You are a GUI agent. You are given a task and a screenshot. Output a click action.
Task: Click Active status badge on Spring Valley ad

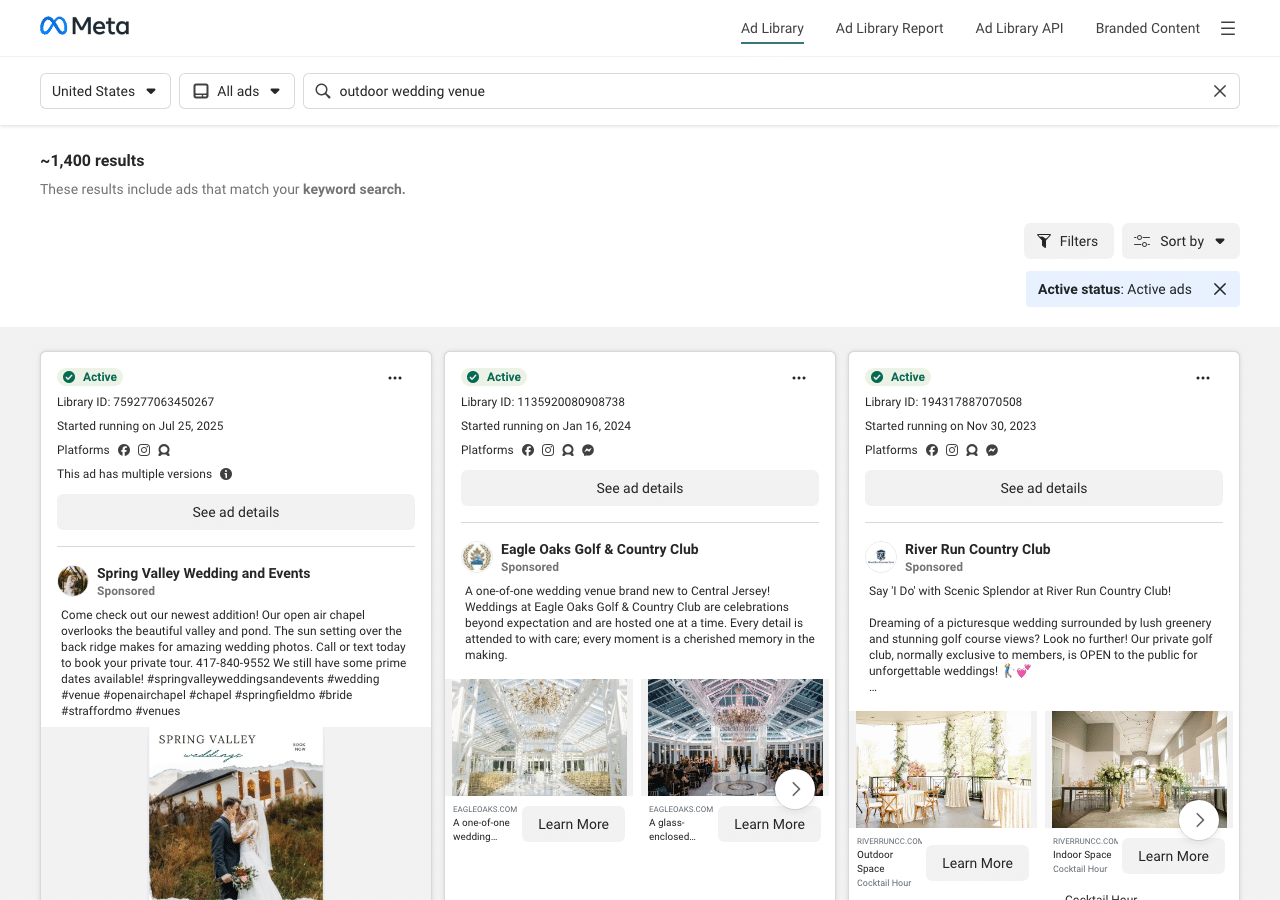90,377
